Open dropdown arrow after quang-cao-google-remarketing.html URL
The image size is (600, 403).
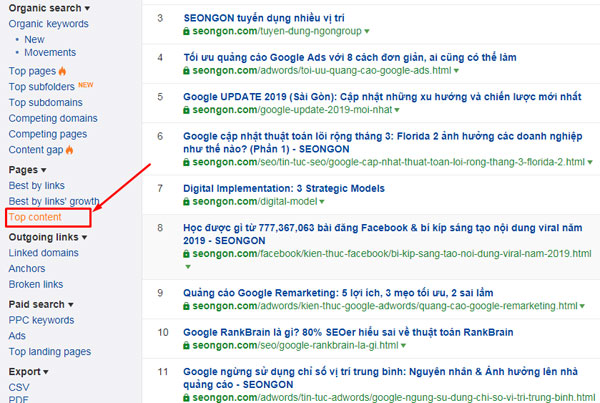point(582,306)
